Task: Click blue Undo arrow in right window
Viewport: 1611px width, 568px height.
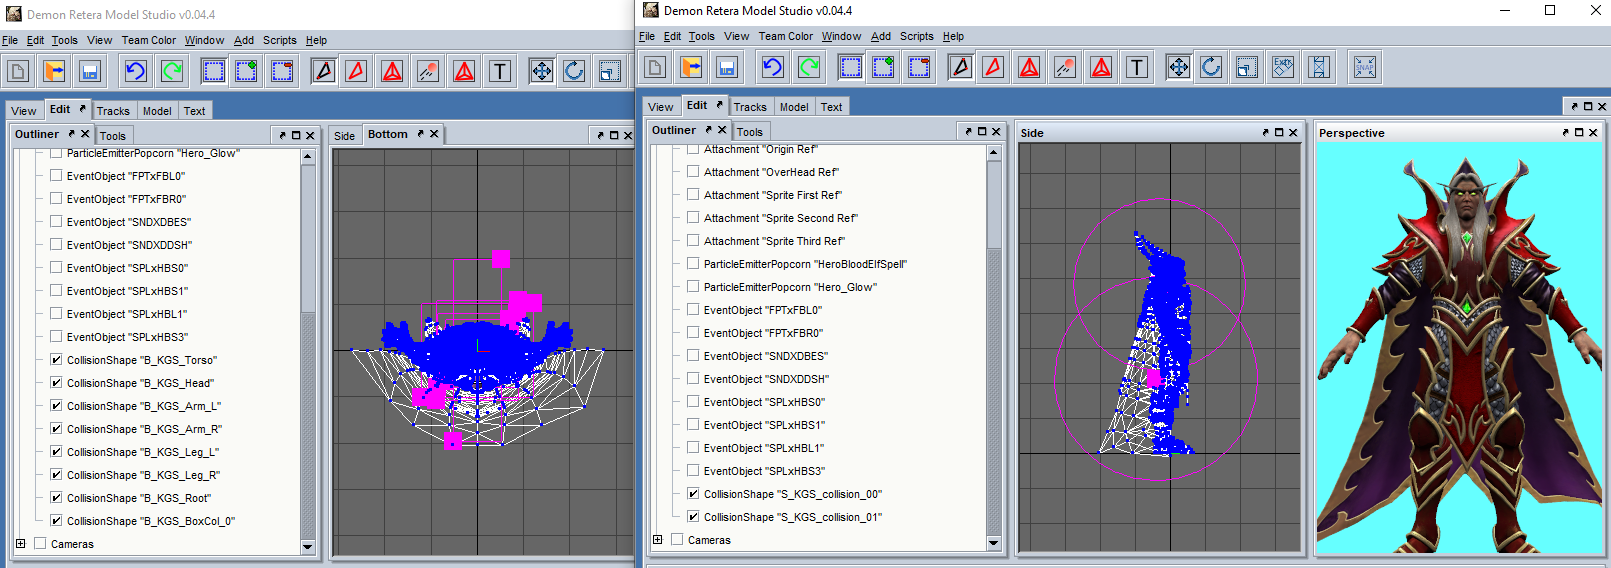Action: point(773,67)
